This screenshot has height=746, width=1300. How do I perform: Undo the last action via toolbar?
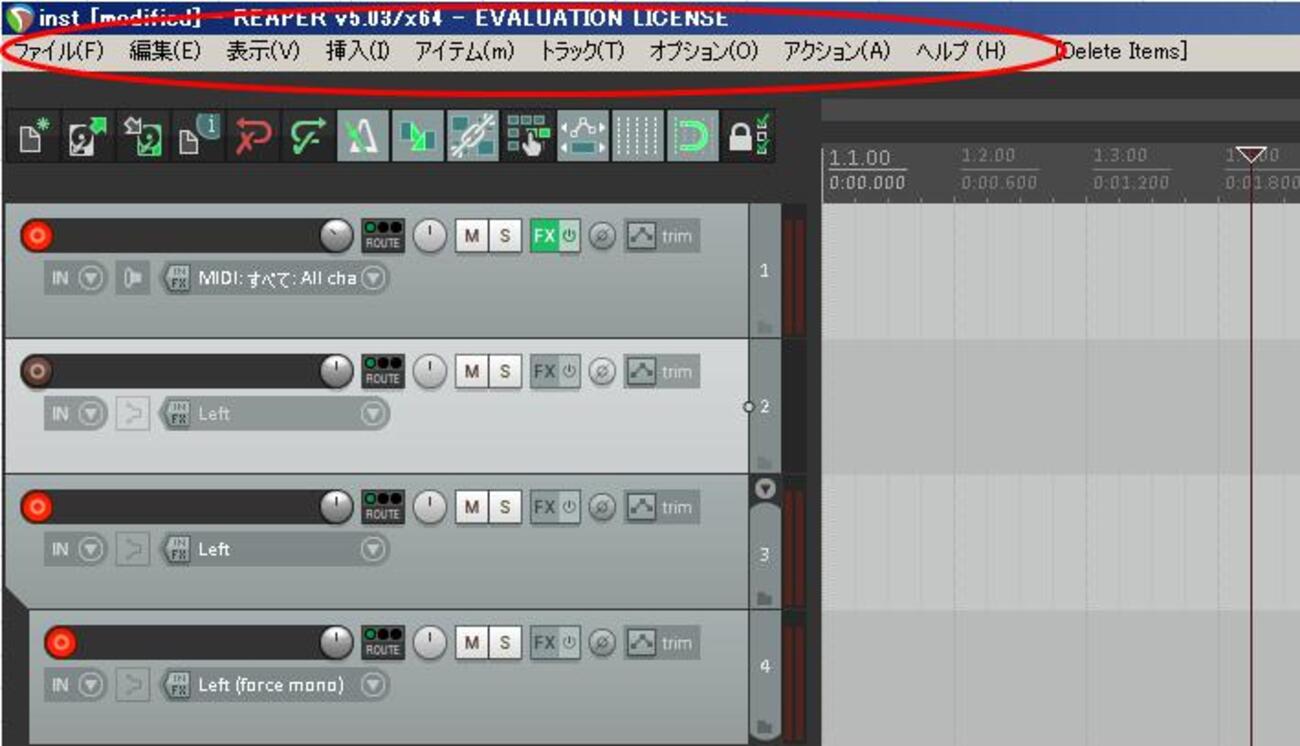click(x=253, y=138)
